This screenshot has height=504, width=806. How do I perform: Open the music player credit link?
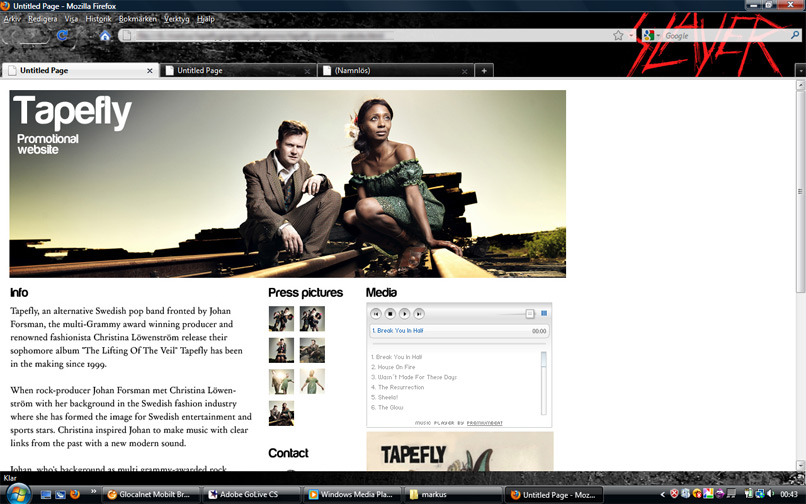(485, 423)
